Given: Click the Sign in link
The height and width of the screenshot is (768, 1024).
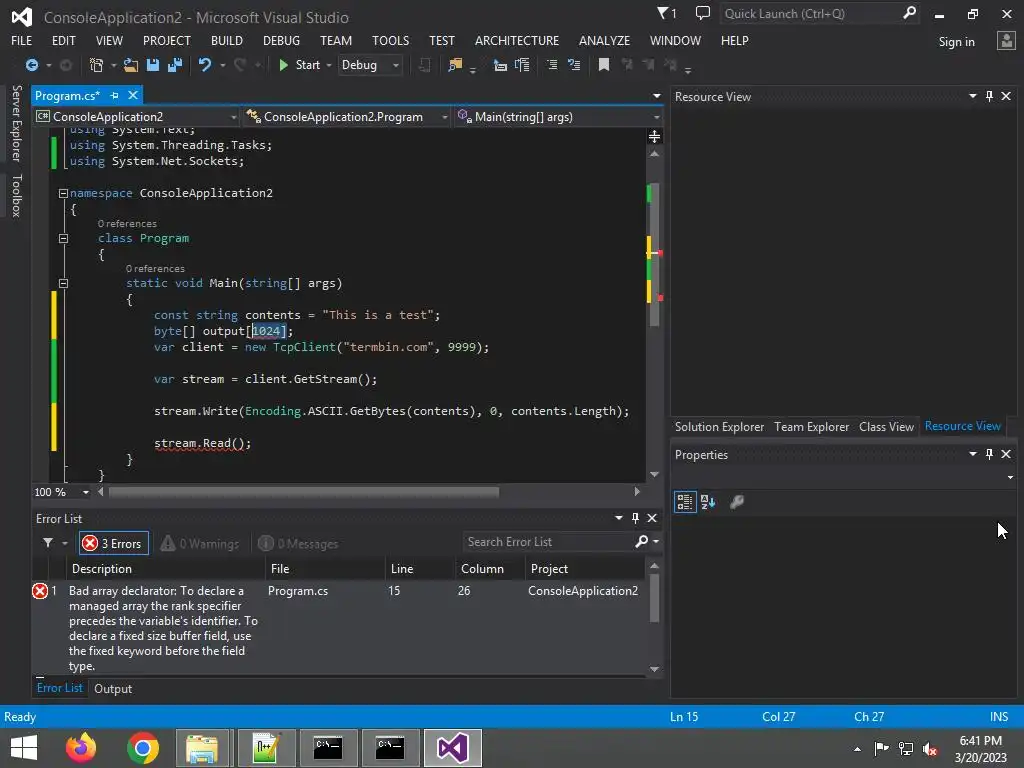Looking at the screenshot, I should (956, 42).
